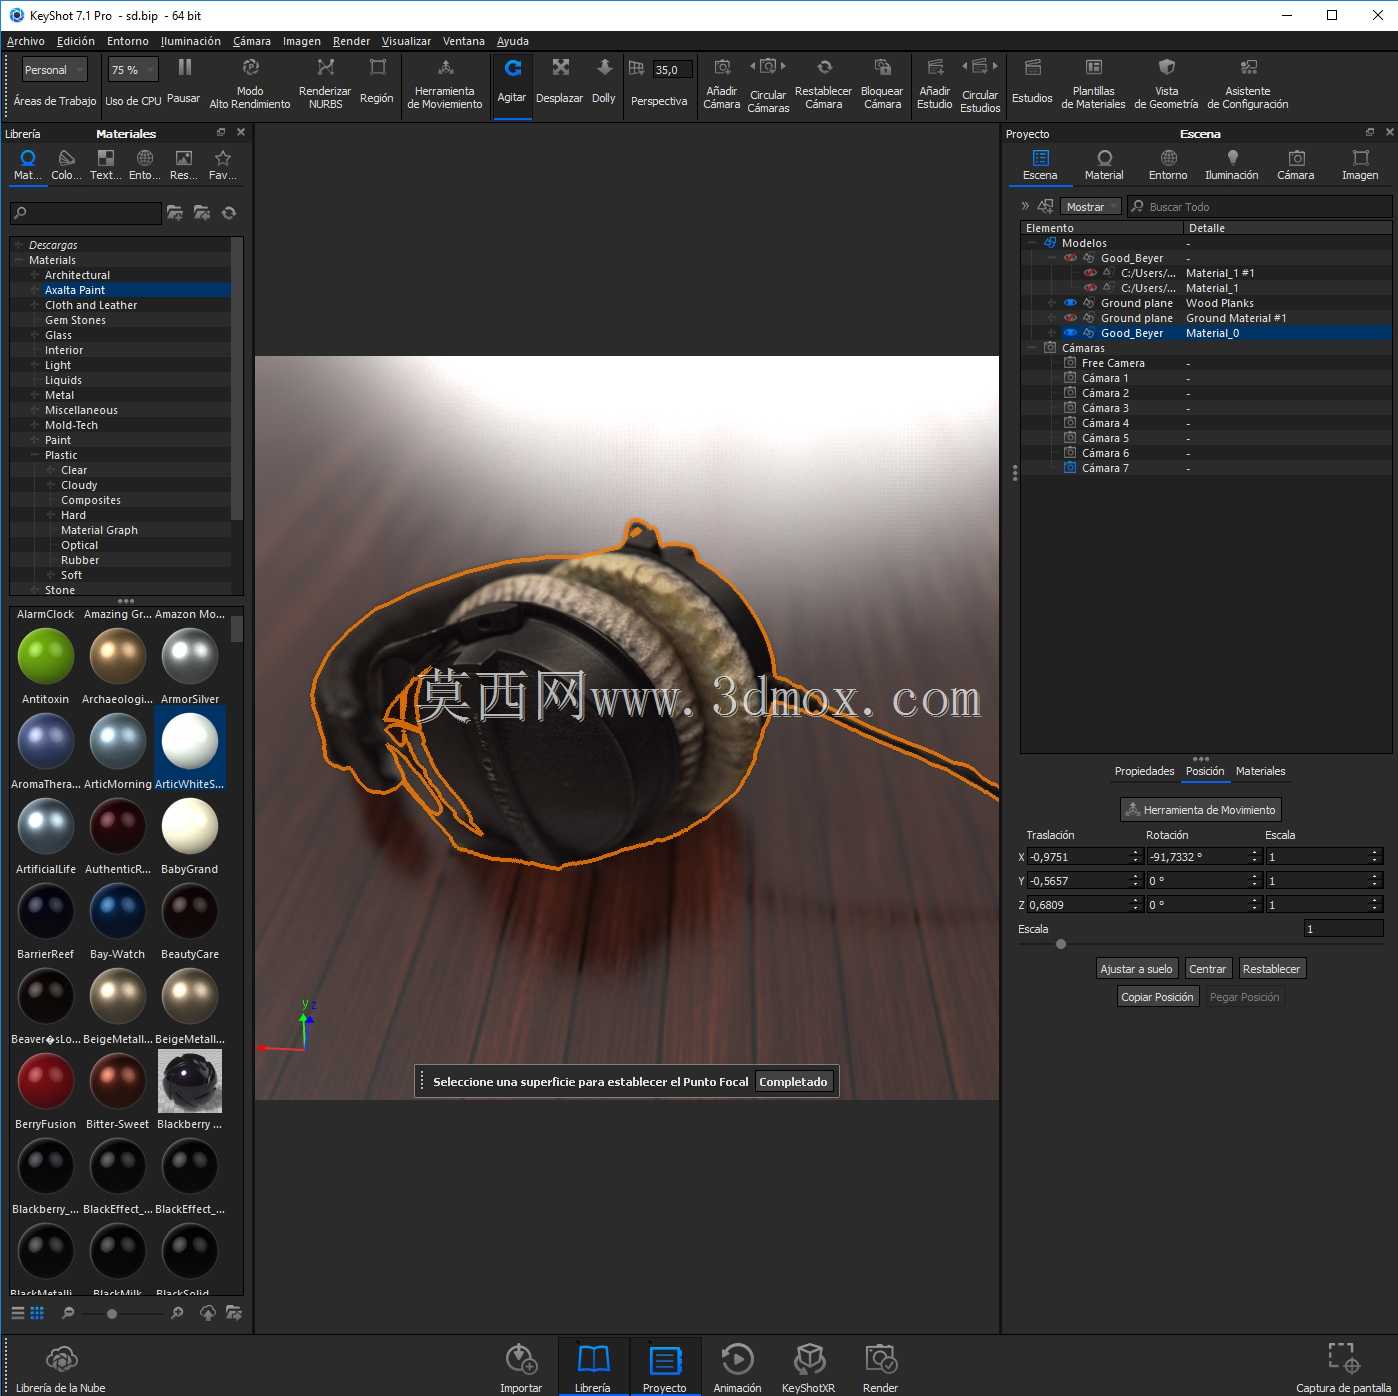Click the Herramienta de Movimiento button under Posición
Image resolution: width=1398 pixels, height=1396 pixels.
pyautogui.click(x=1200, y=810)
